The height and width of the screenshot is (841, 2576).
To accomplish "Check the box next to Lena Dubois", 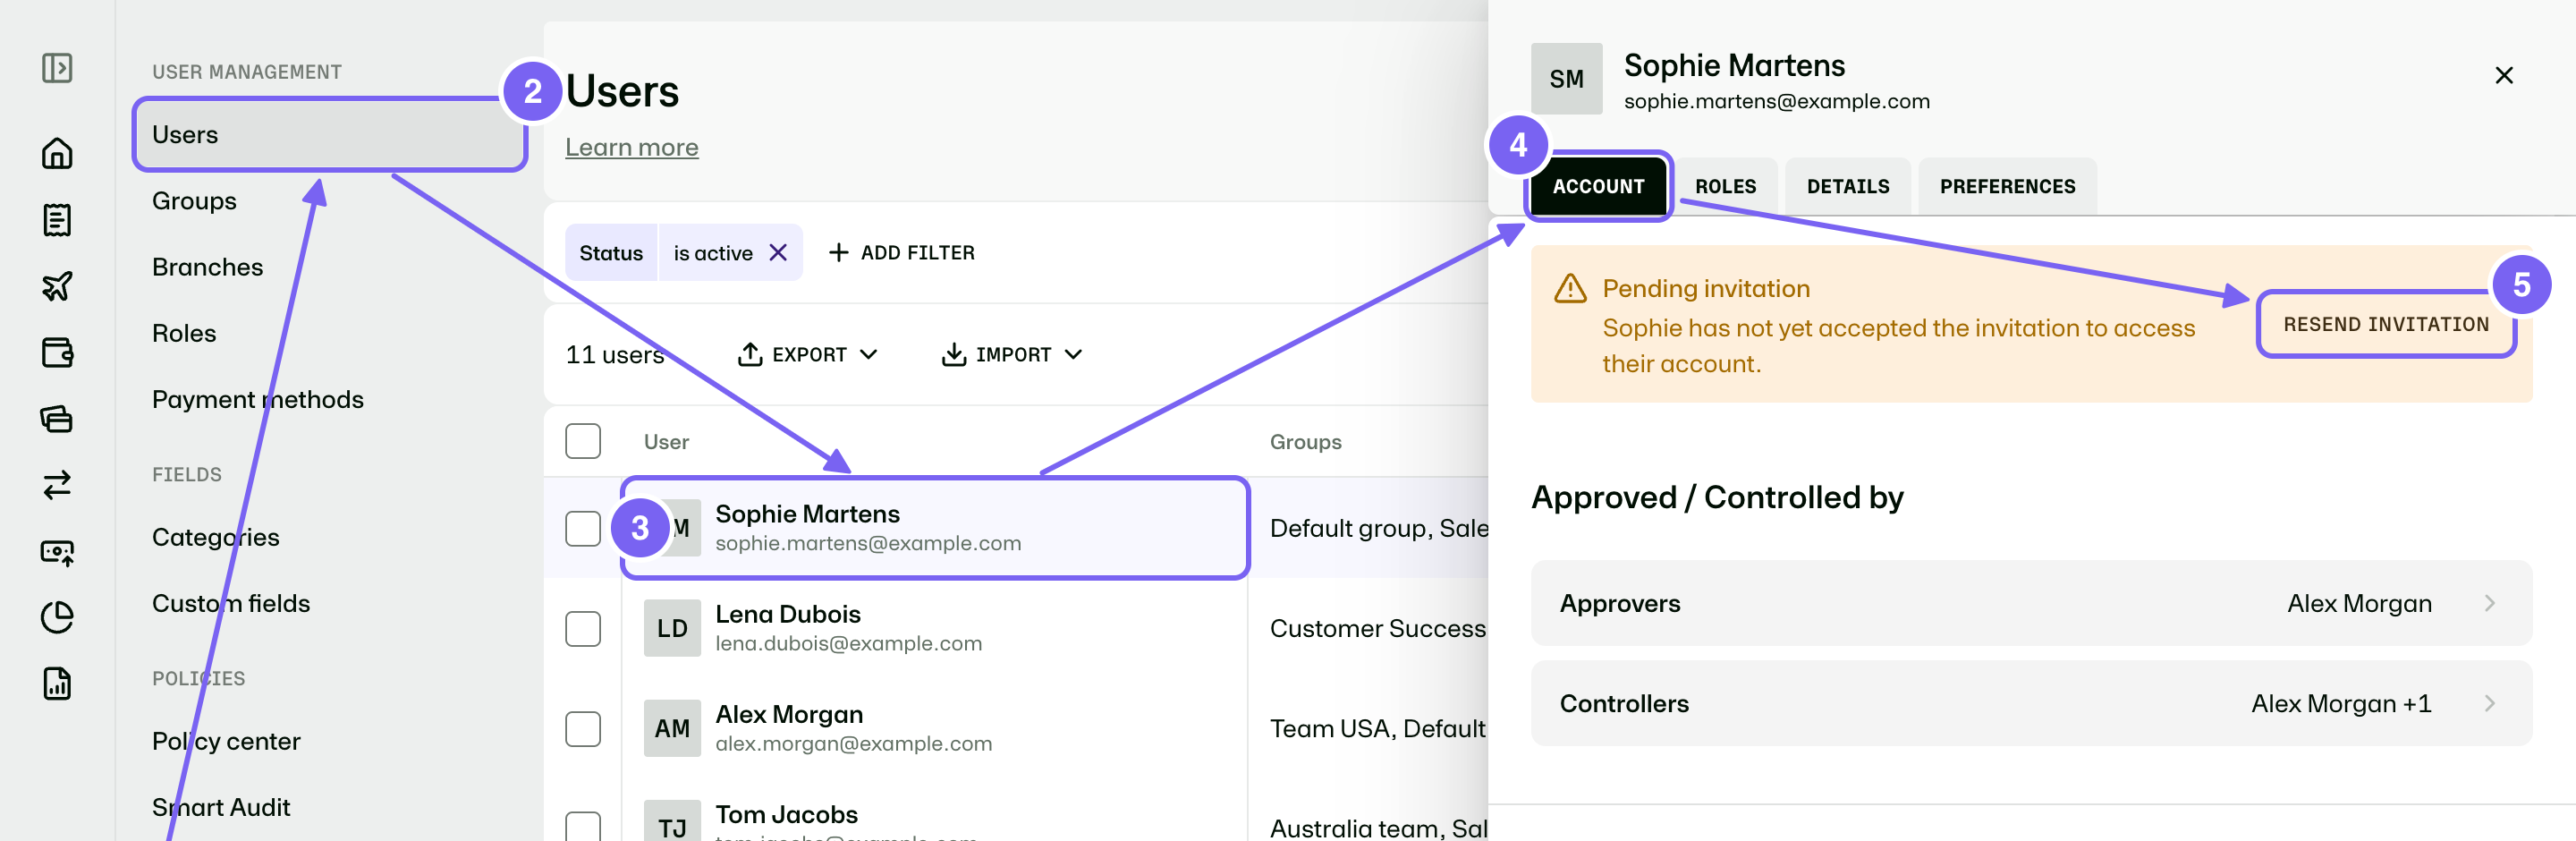I will pyautogui.click(x=583, y=628).
